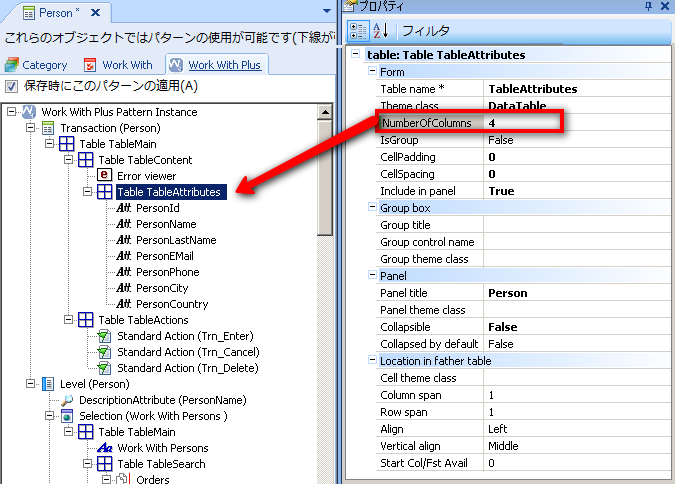Click the Error viewer icon in tree

(x=105, y=176)
